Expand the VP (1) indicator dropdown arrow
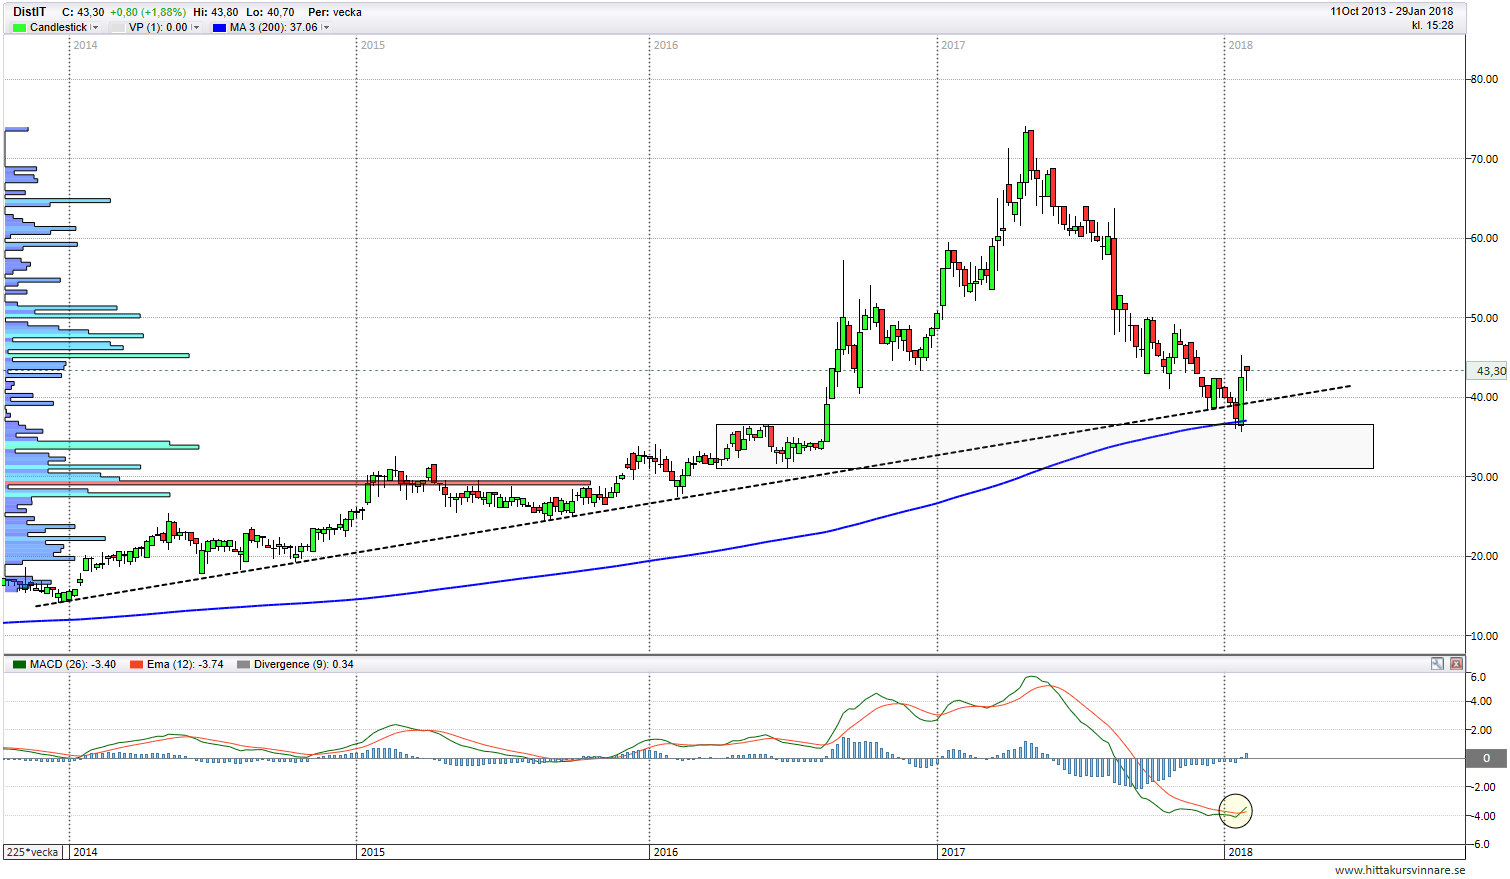Viewport: 1510px width, 879px height. 195,28
